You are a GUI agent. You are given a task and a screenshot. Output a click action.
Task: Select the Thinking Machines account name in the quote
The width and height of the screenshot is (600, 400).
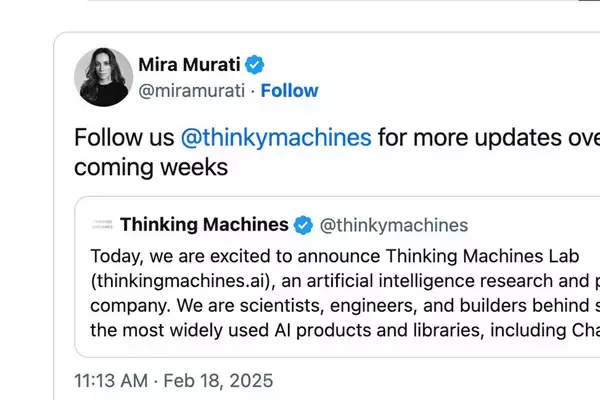click(204, 224)
